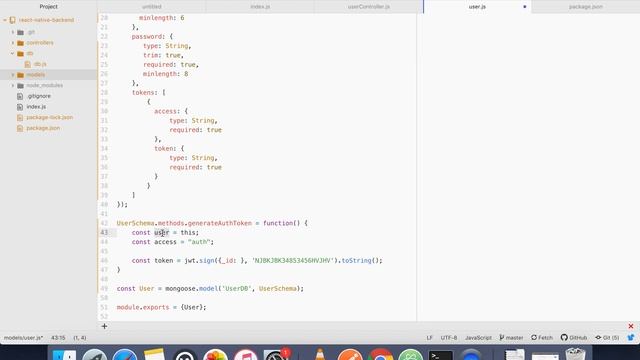Image resolution: width=640 pixels, height=360 pixels.
Task: Open iTunes from the dock
Action: pyautogui.click(x=245, y=355)
